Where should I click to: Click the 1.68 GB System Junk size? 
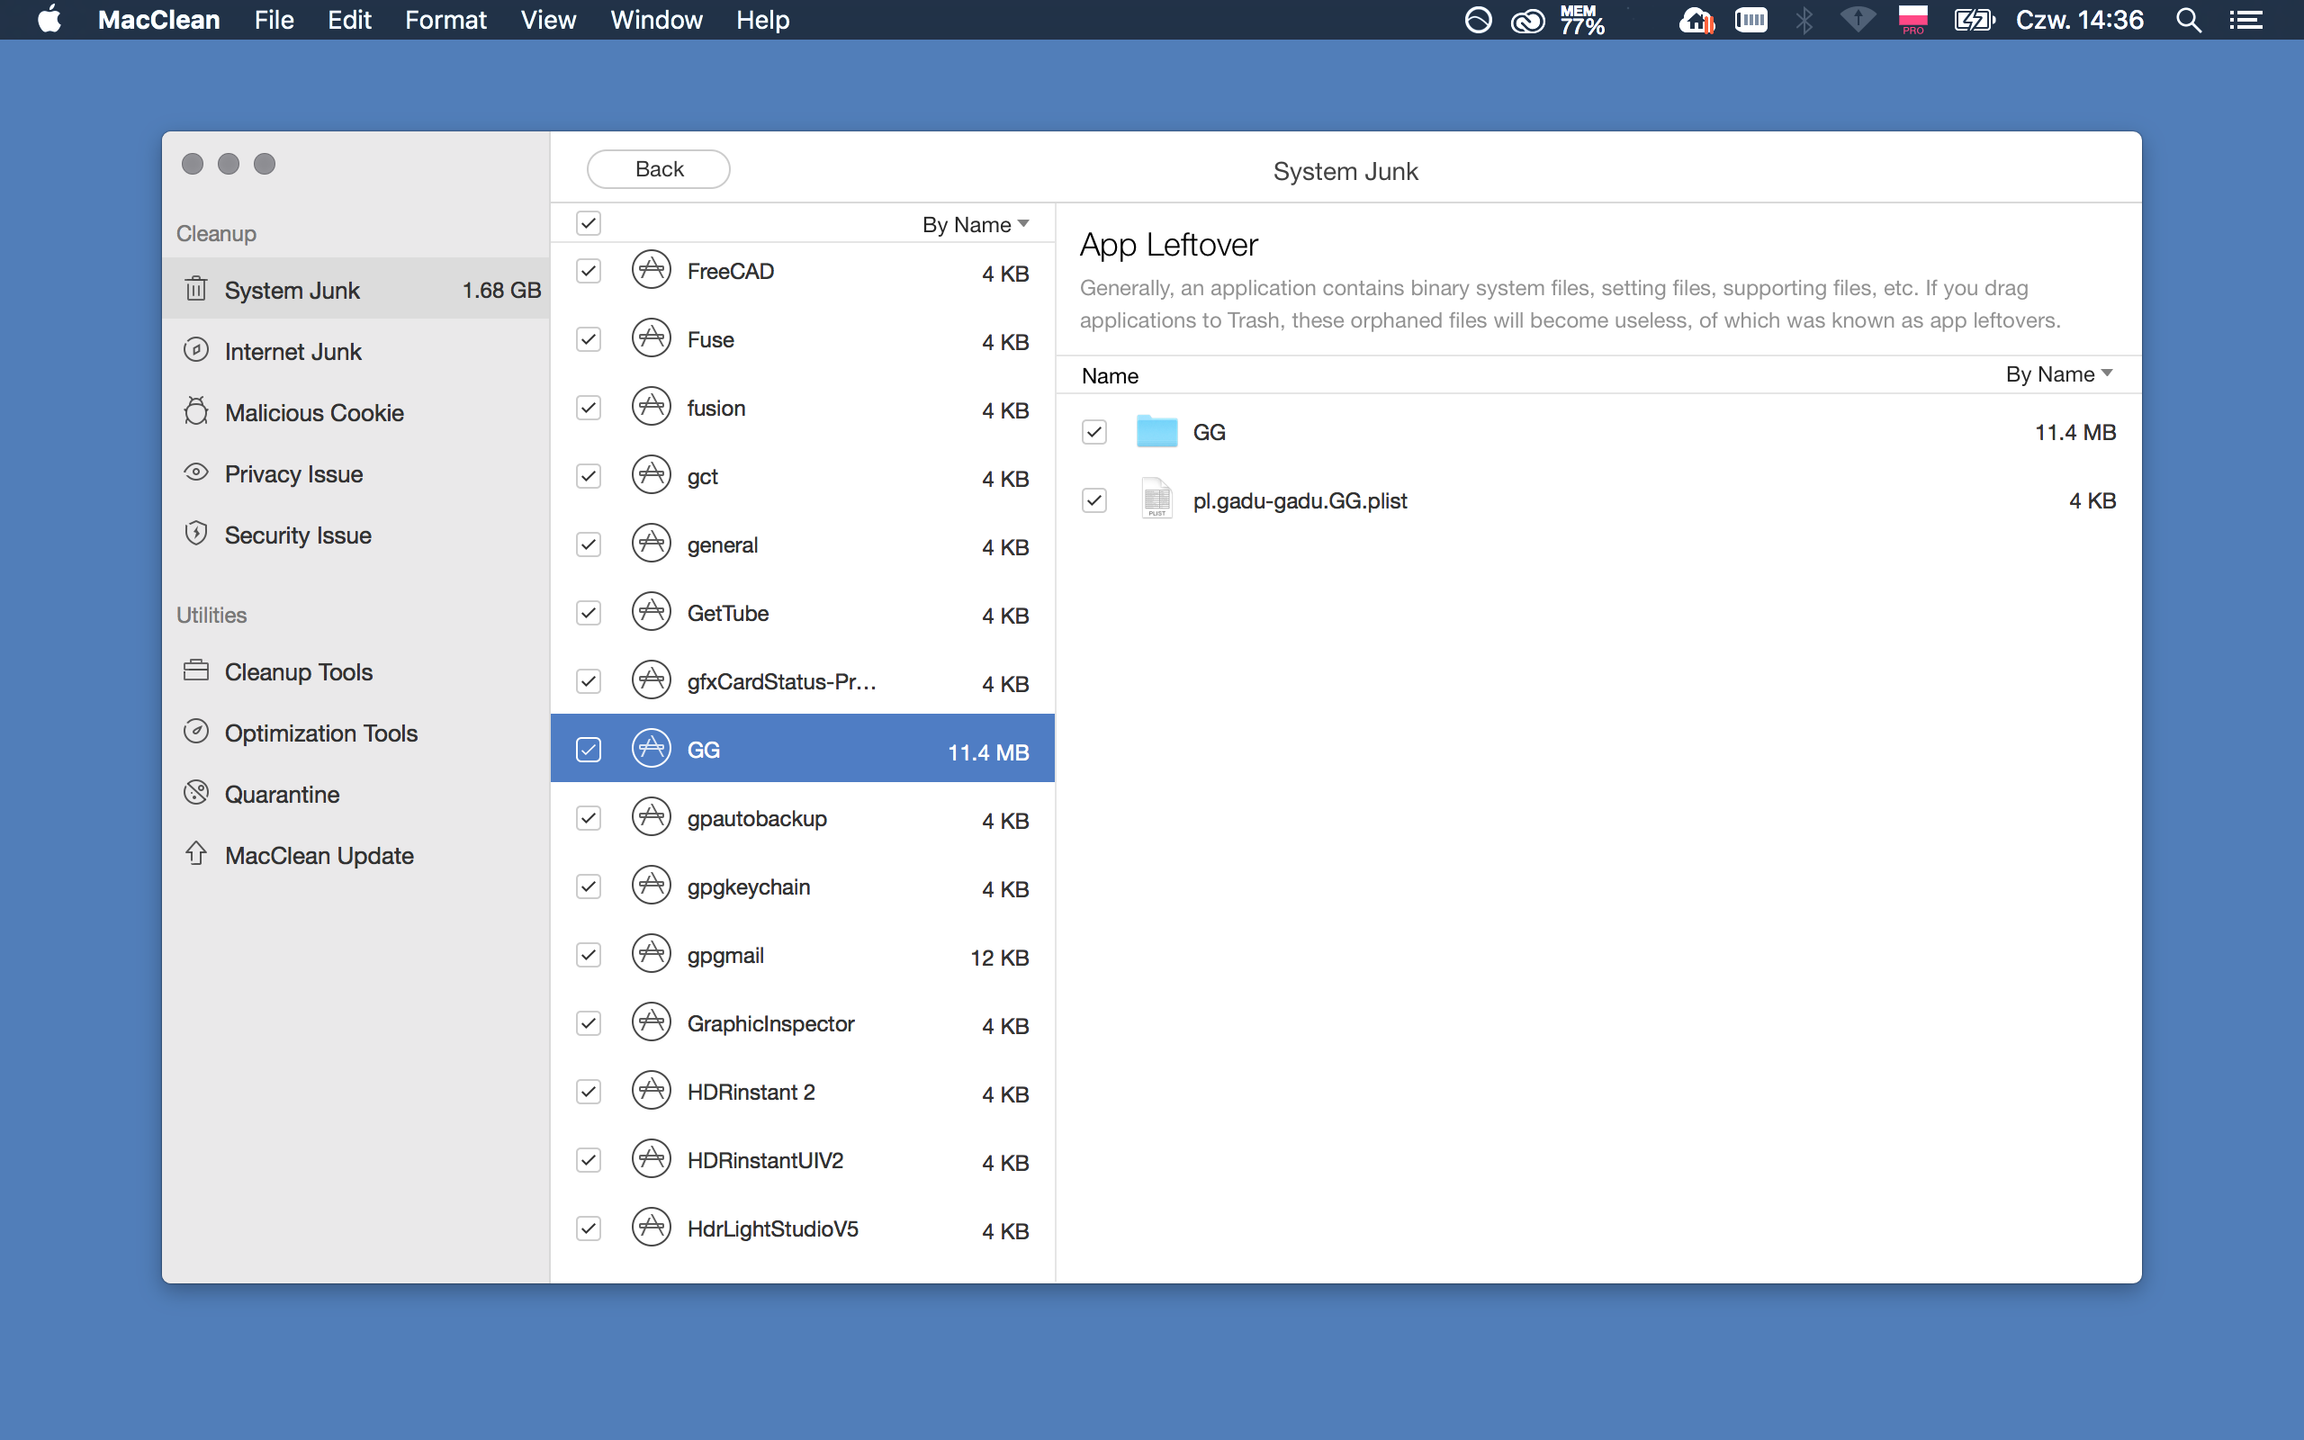[x=501, y=290]
